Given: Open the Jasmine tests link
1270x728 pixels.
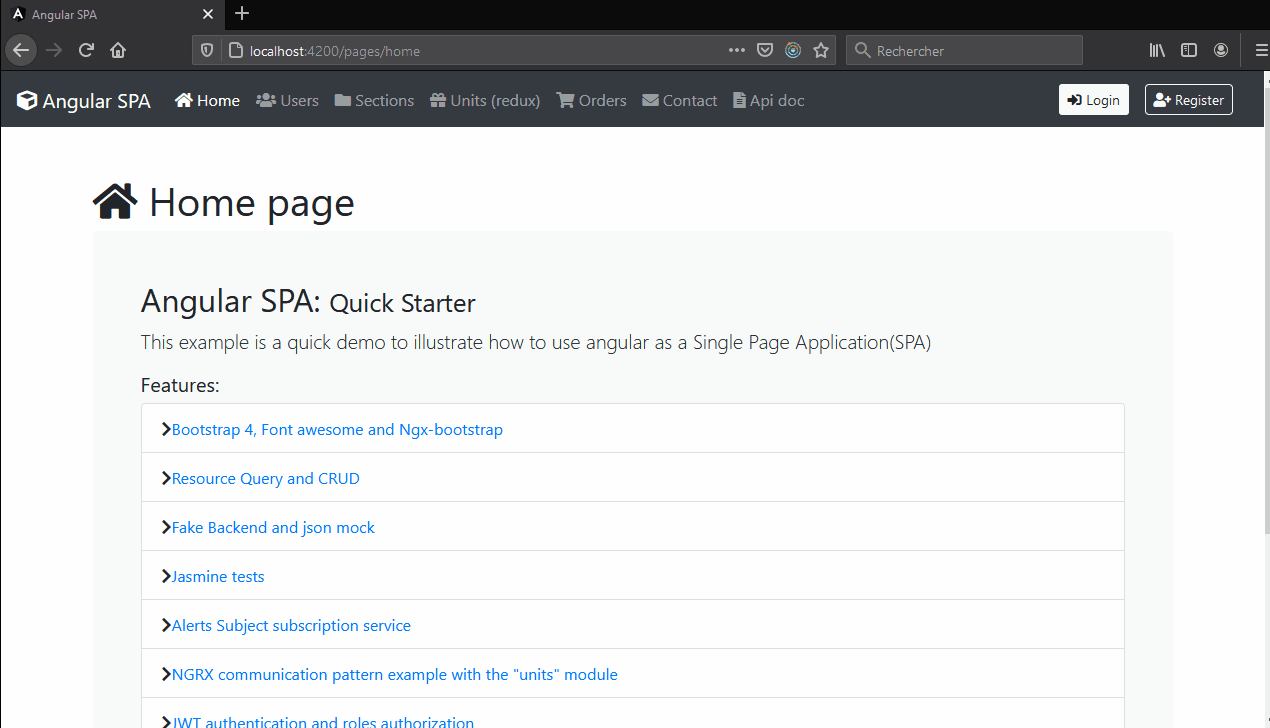Looking at the screenshot, I should click(217, 576).
